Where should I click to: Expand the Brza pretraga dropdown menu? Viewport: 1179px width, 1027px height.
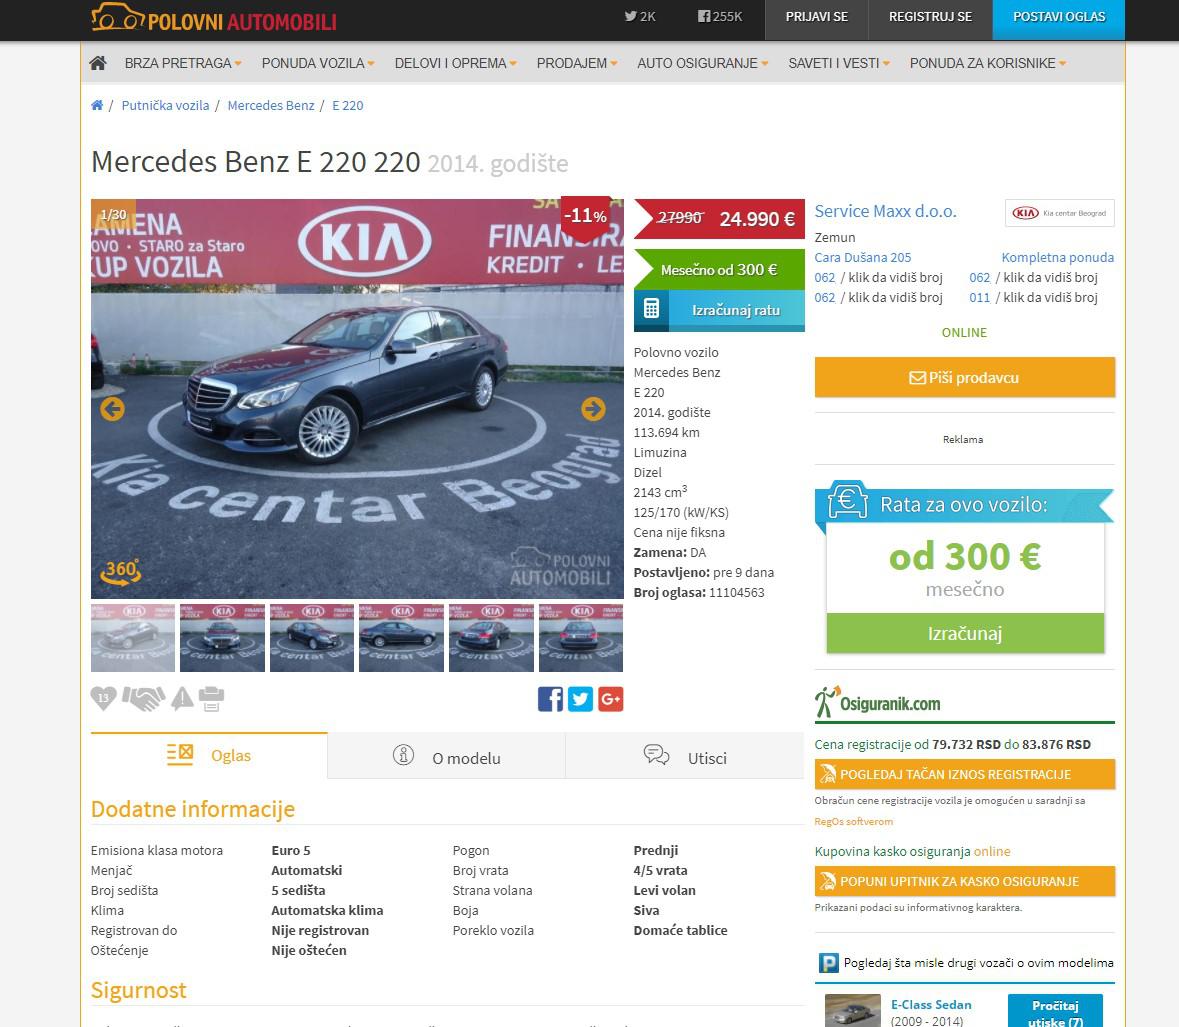click(x=183, y=63)
